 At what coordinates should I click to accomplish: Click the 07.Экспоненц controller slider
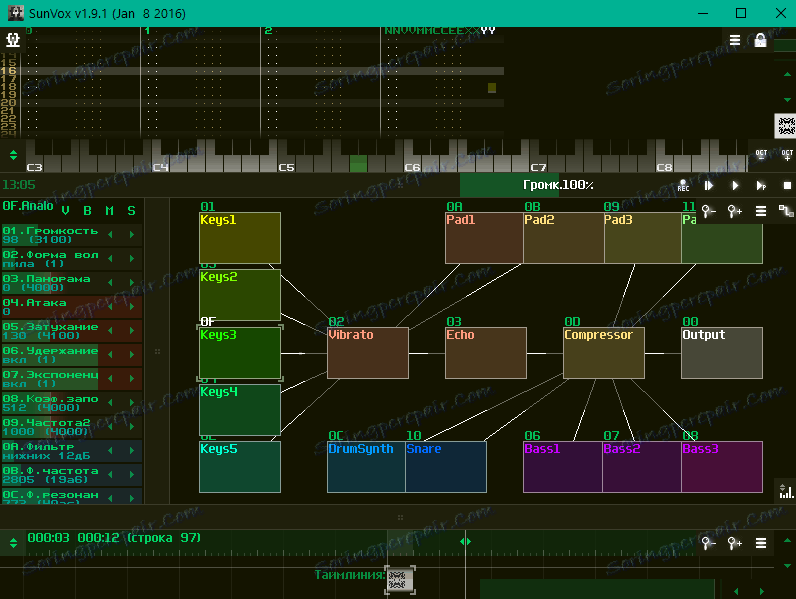pos(50,379)
